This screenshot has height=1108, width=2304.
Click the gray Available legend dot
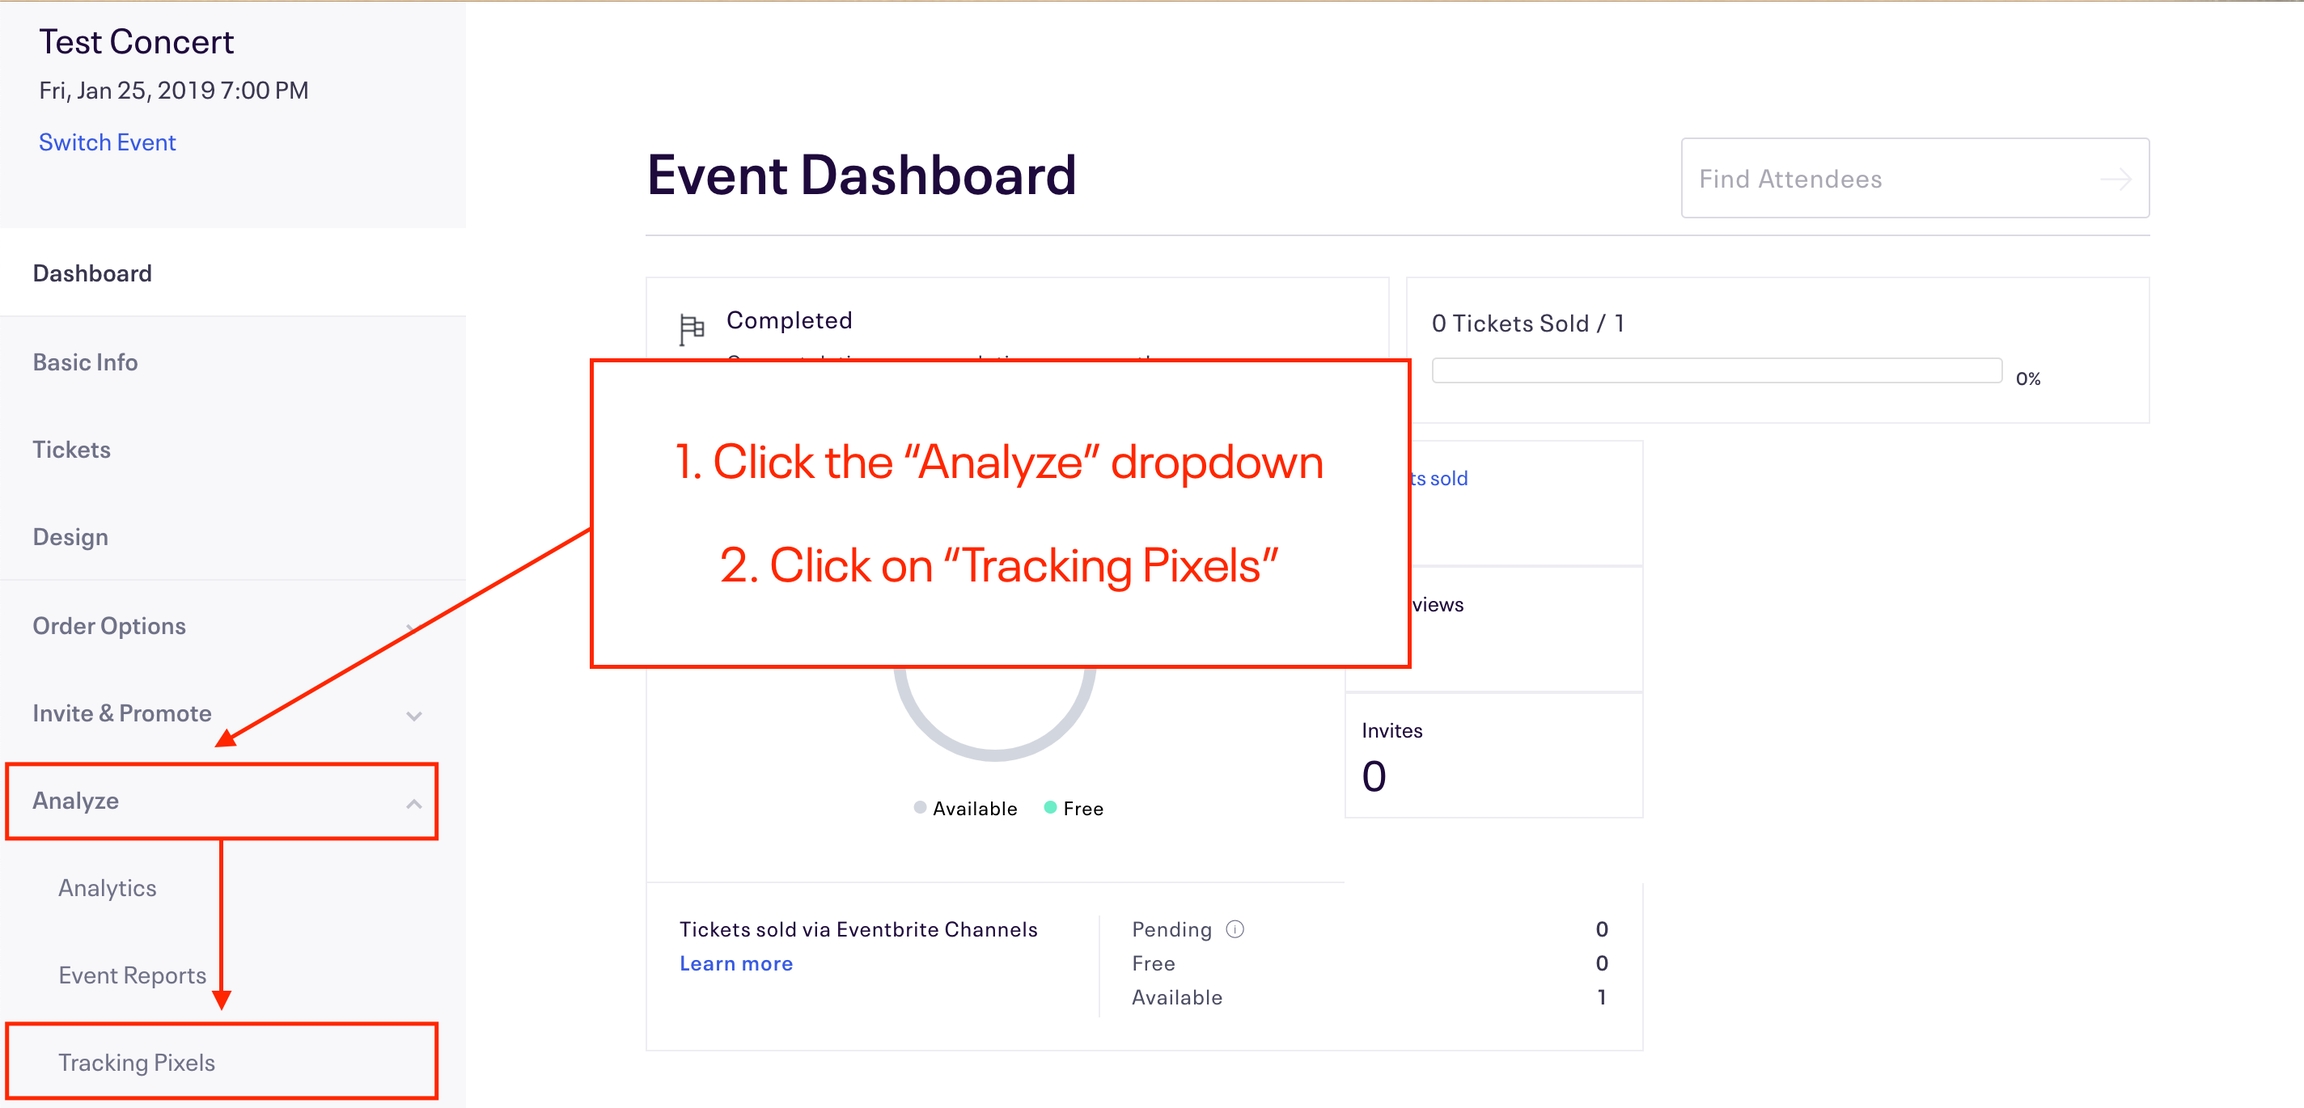[920, 807]
